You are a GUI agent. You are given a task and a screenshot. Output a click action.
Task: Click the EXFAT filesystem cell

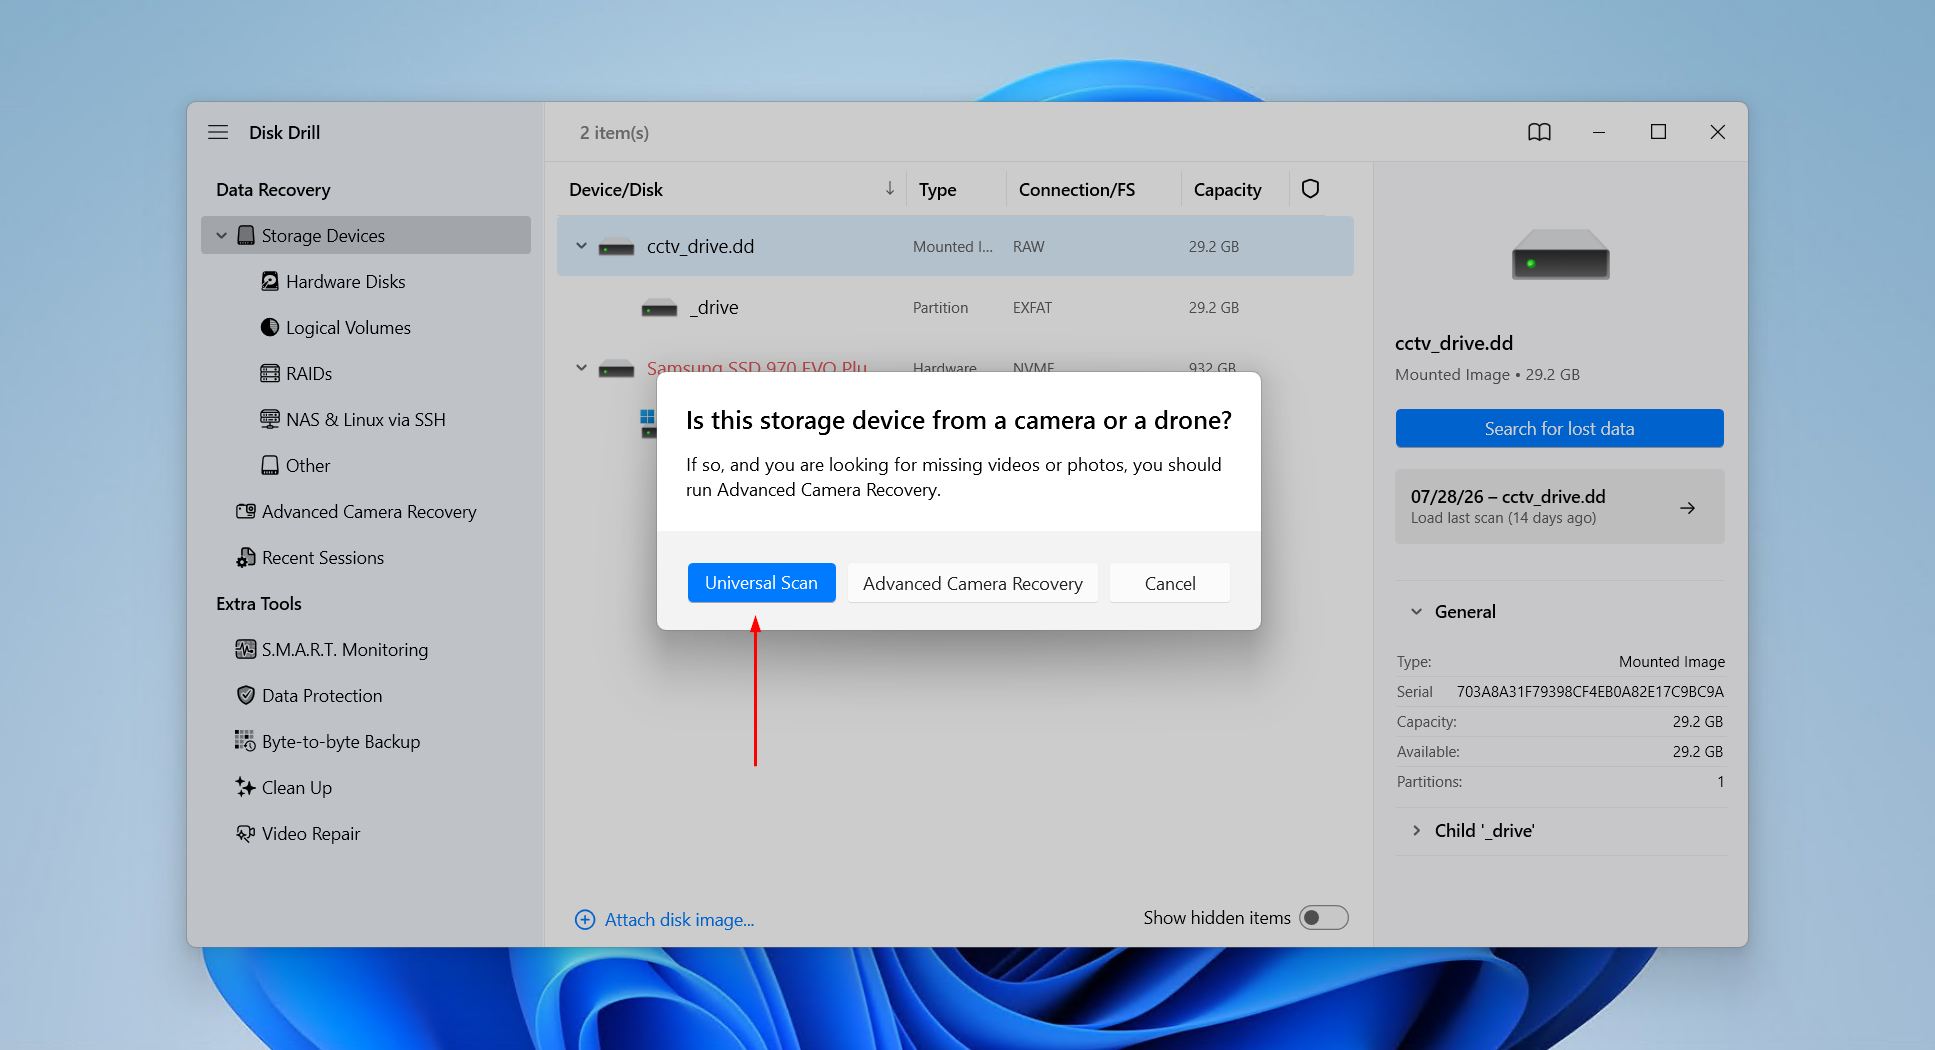[1032, 308]
